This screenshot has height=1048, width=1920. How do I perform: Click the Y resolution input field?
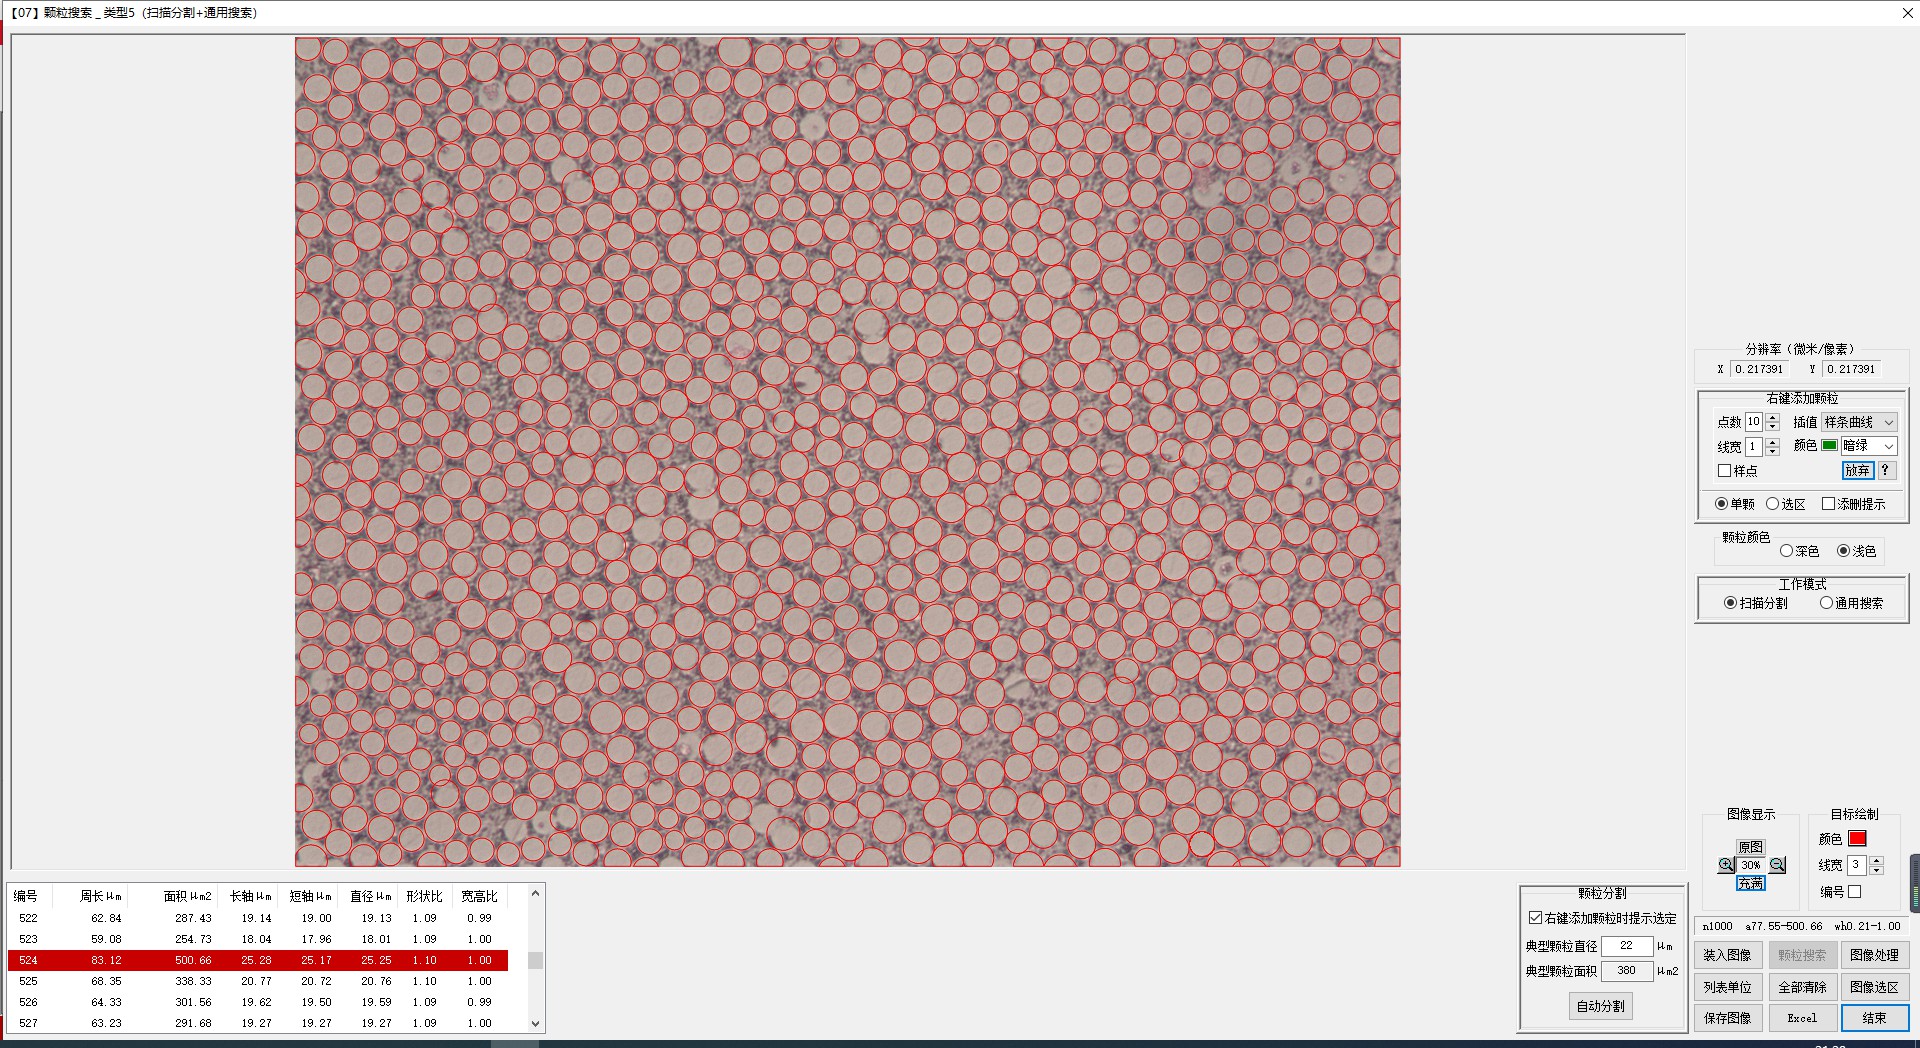coord(1852,369)
